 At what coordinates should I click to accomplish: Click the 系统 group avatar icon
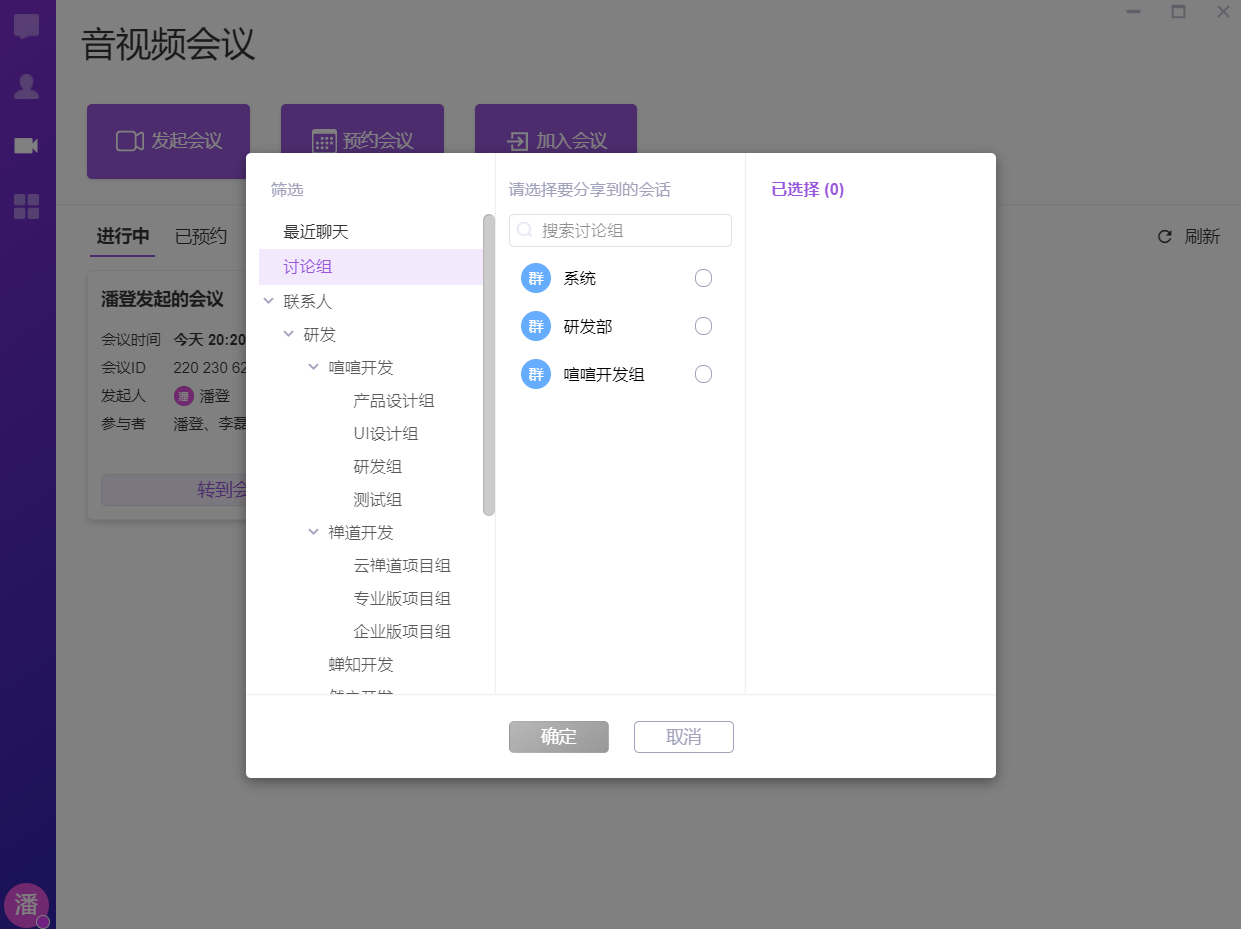(x=536, y=278)
